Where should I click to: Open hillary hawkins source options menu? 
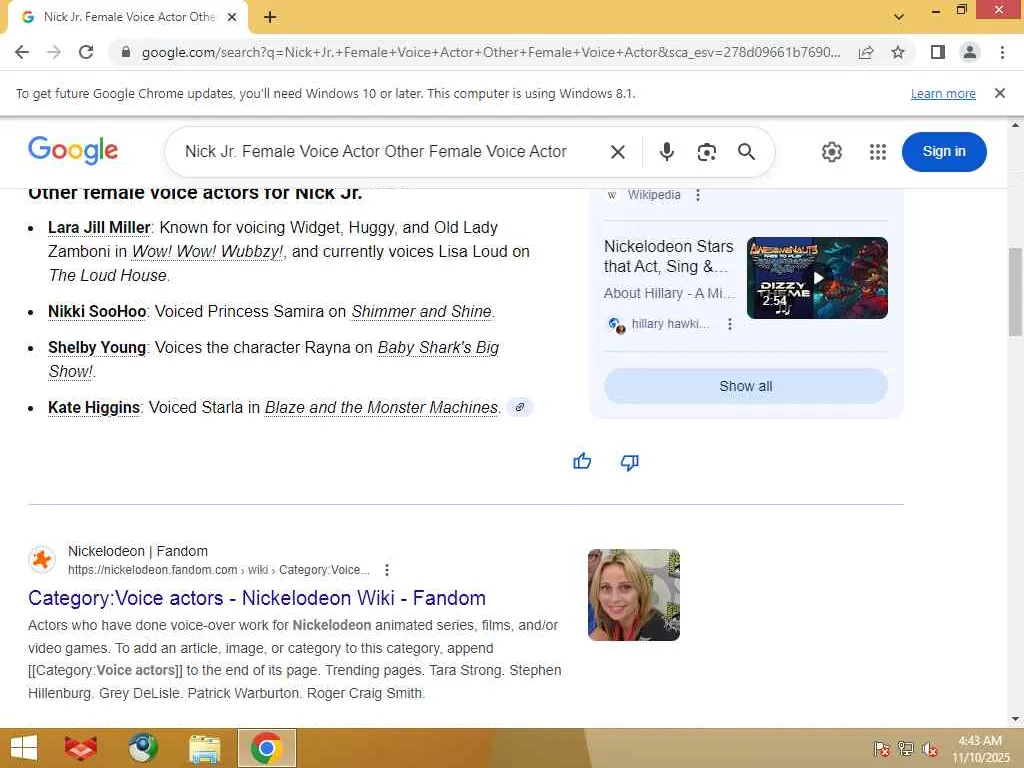coord(729,324)
